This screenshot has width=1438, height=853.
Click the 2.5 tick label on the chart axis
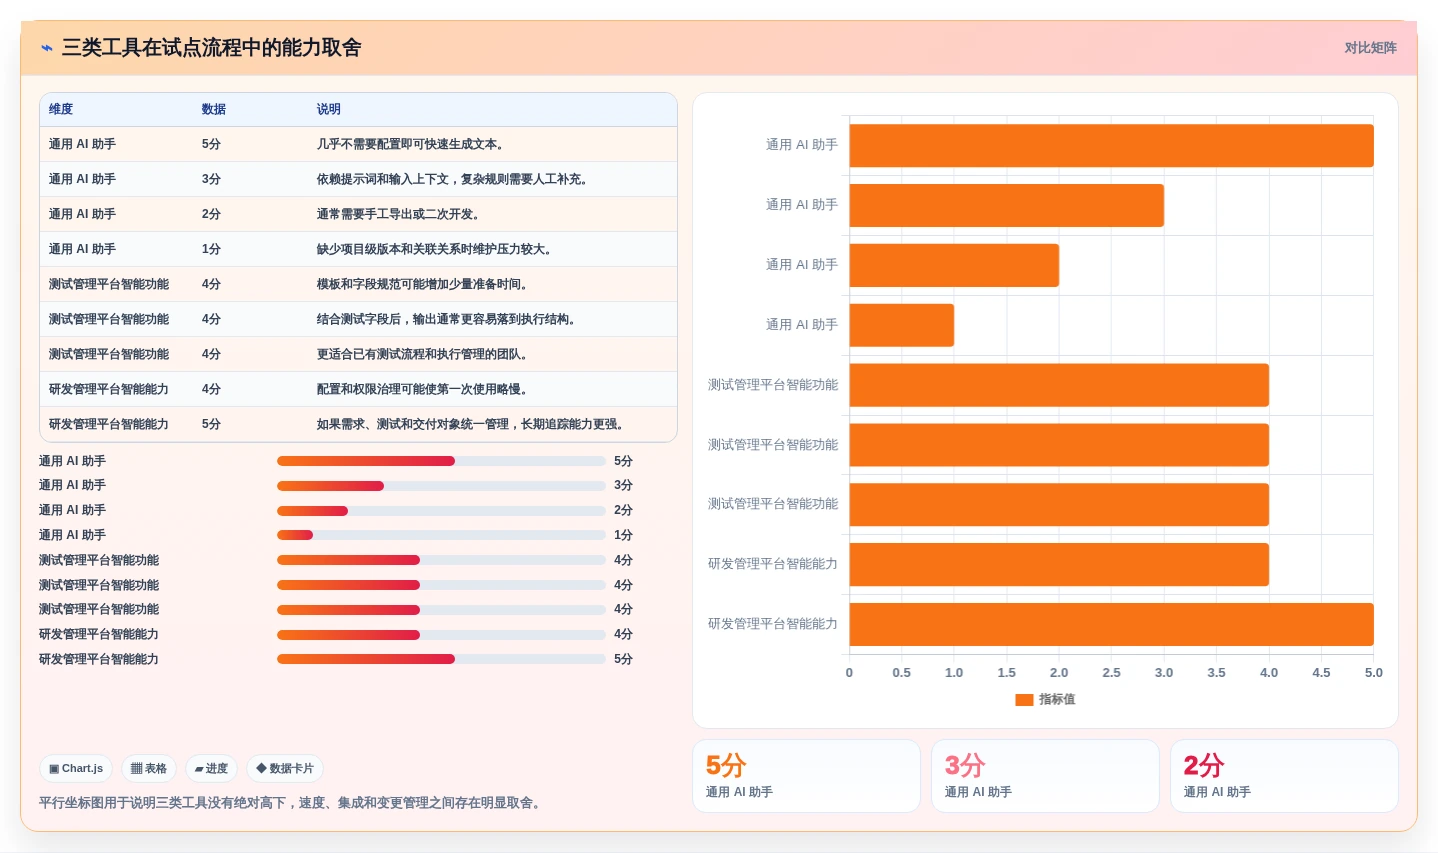[x=1111, y=673]
